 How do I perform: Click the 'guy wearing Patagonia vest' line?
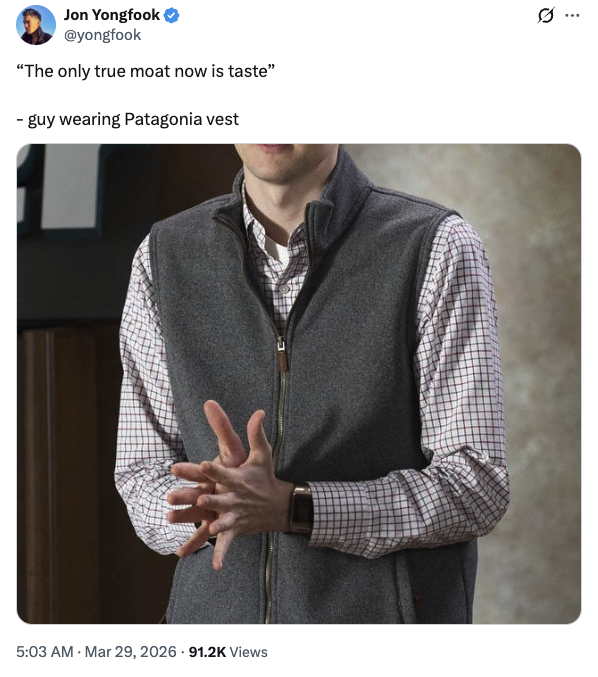click(x=127, y=119)
